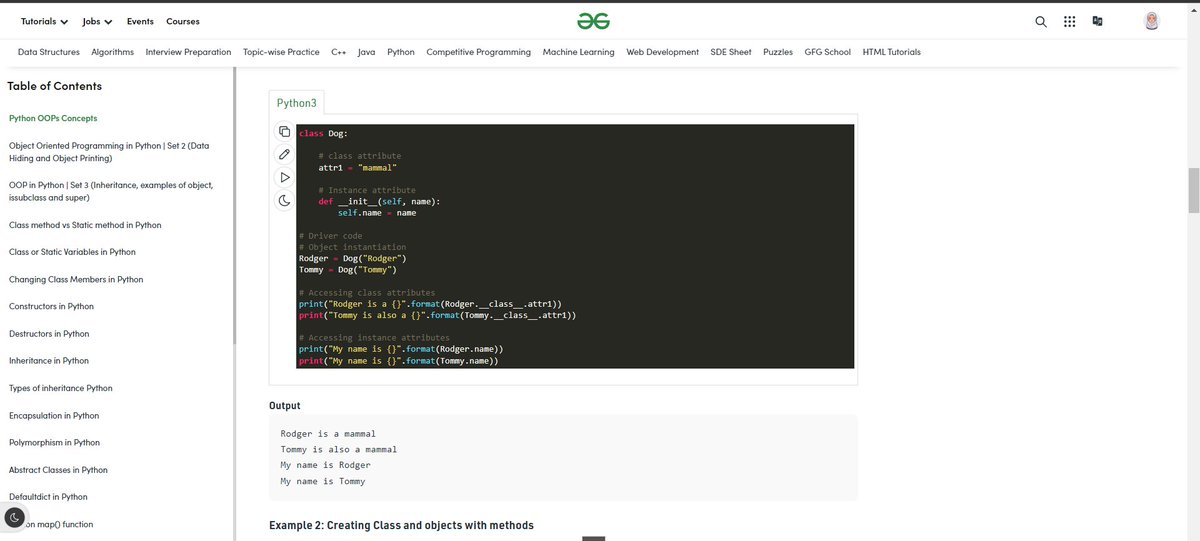Go to Algorithms in navigation bar
Image resolution: width=1200 pixels, height=541 pixels.
(112, 52)
